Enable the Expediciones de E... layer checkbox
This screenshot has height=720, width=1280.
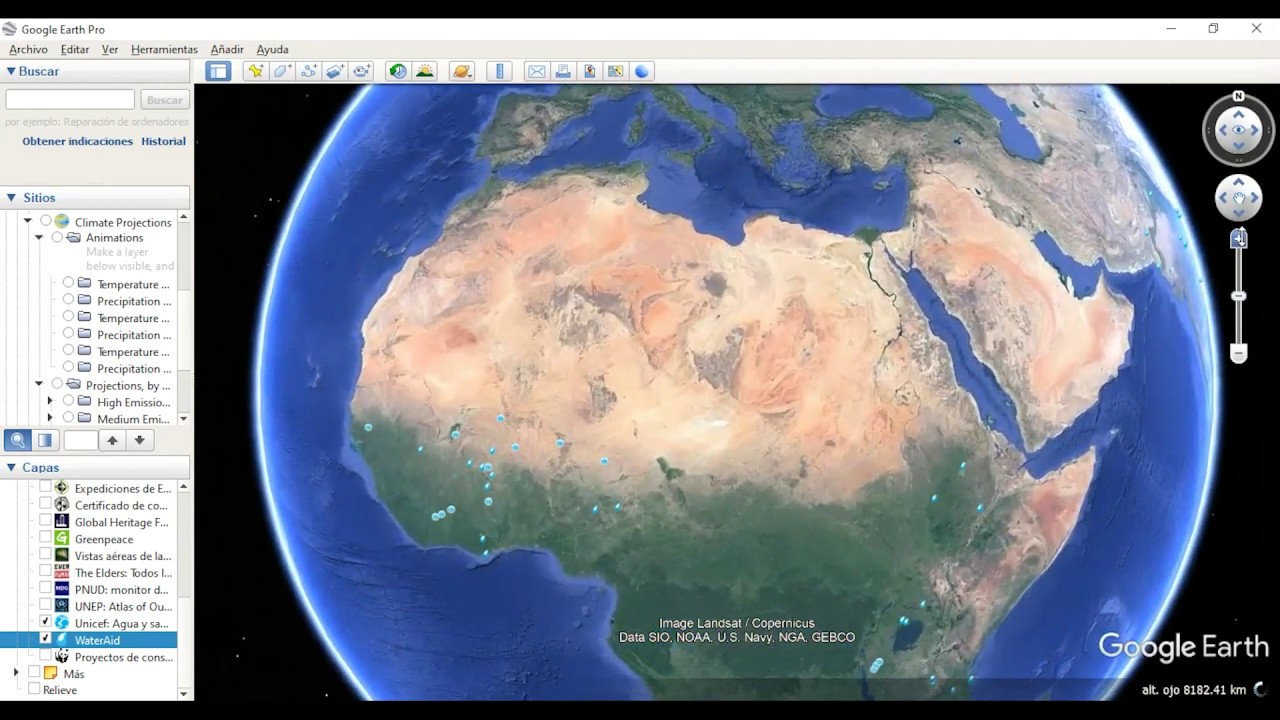[x=45, y=488]
